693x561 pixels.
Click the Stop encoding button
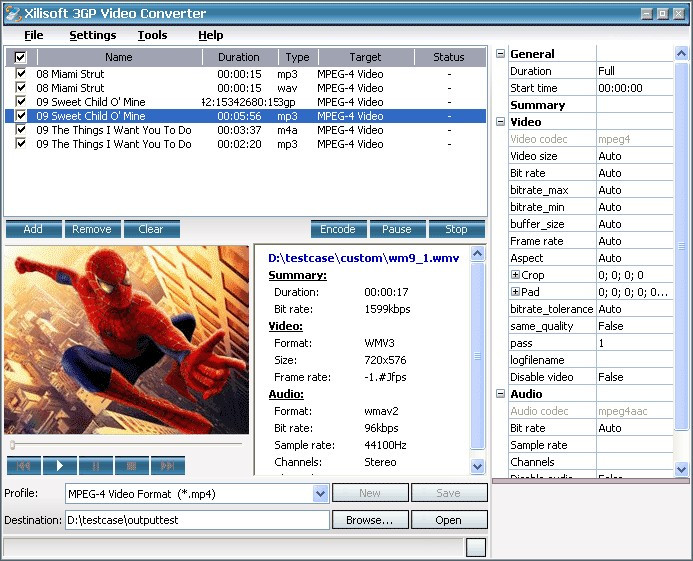coord(457,229)
